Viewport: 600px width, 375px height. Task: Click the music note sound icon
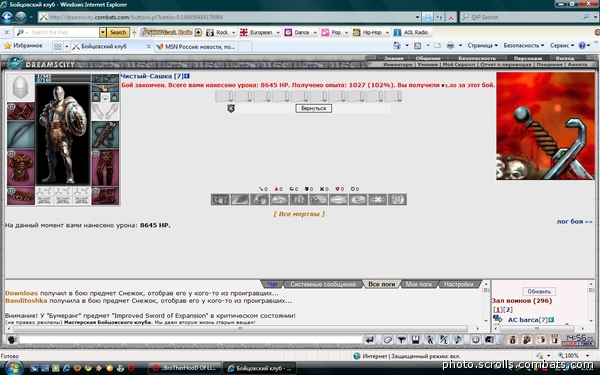click(458, 339)
